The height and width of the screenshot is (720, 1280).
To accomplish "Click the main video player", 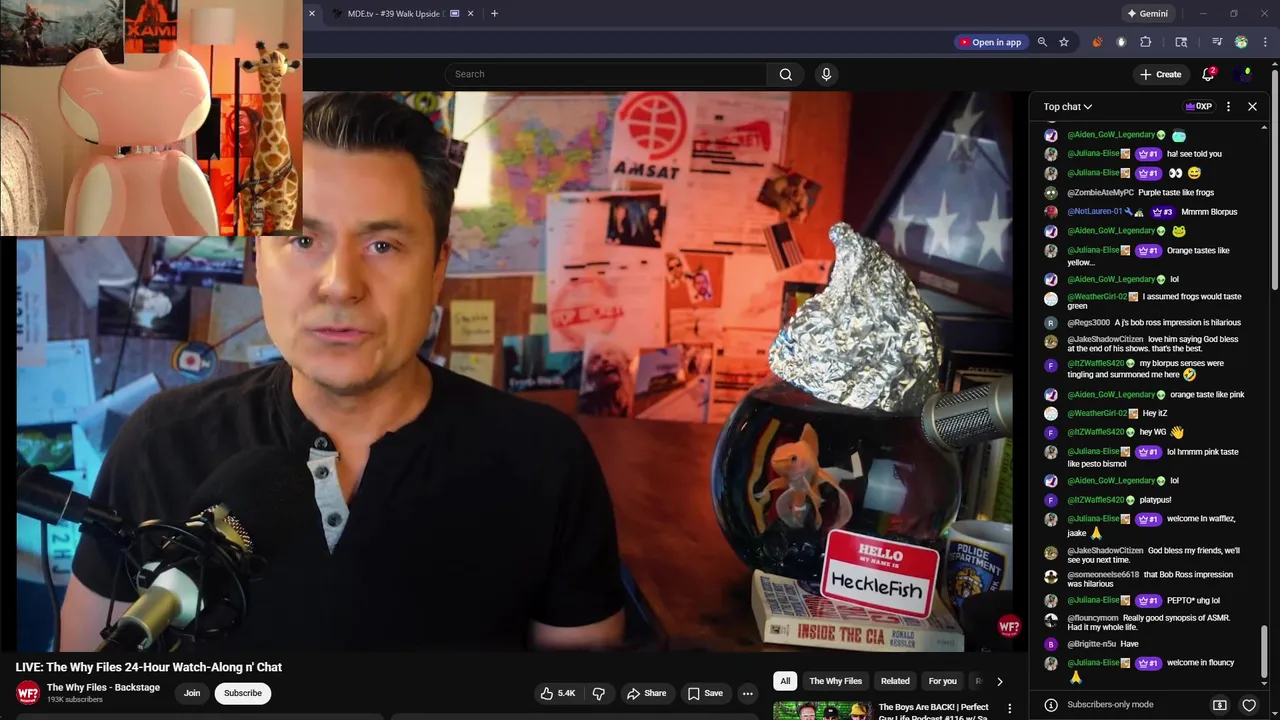I will [514, 371].
